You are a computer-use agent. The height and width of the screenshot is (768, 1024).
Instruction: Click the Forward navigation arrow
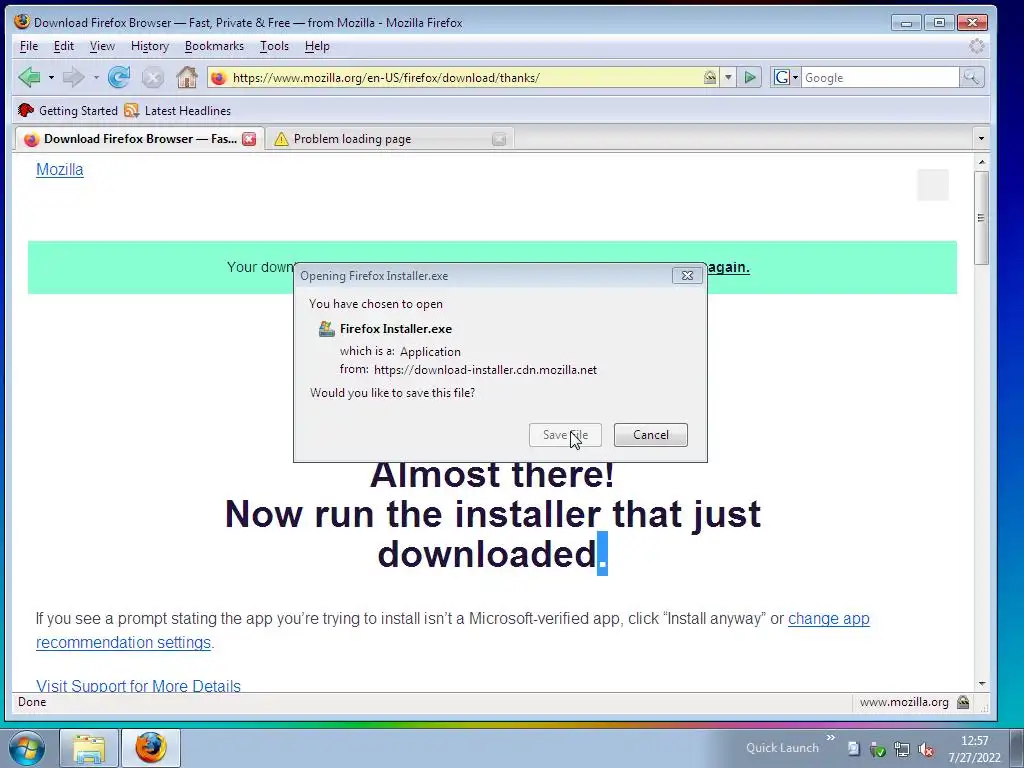tap(73, 78)
